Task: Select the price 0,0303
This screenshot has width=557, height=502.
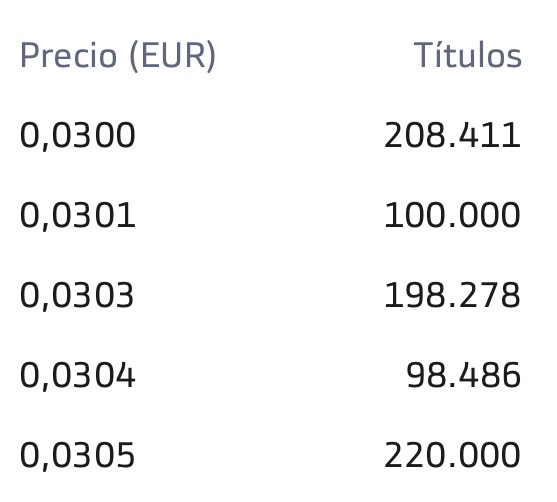Action: coord(77,296)
